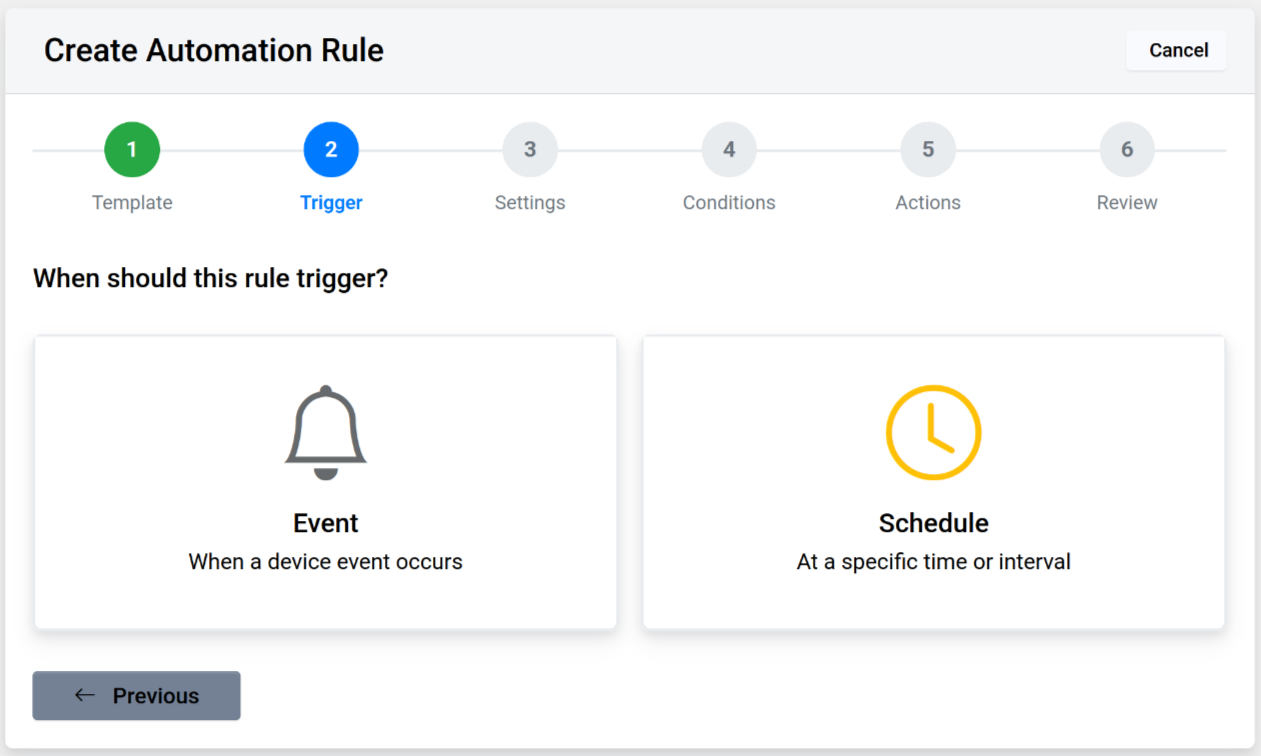Click the step 6 number circle

(1127, 150)
